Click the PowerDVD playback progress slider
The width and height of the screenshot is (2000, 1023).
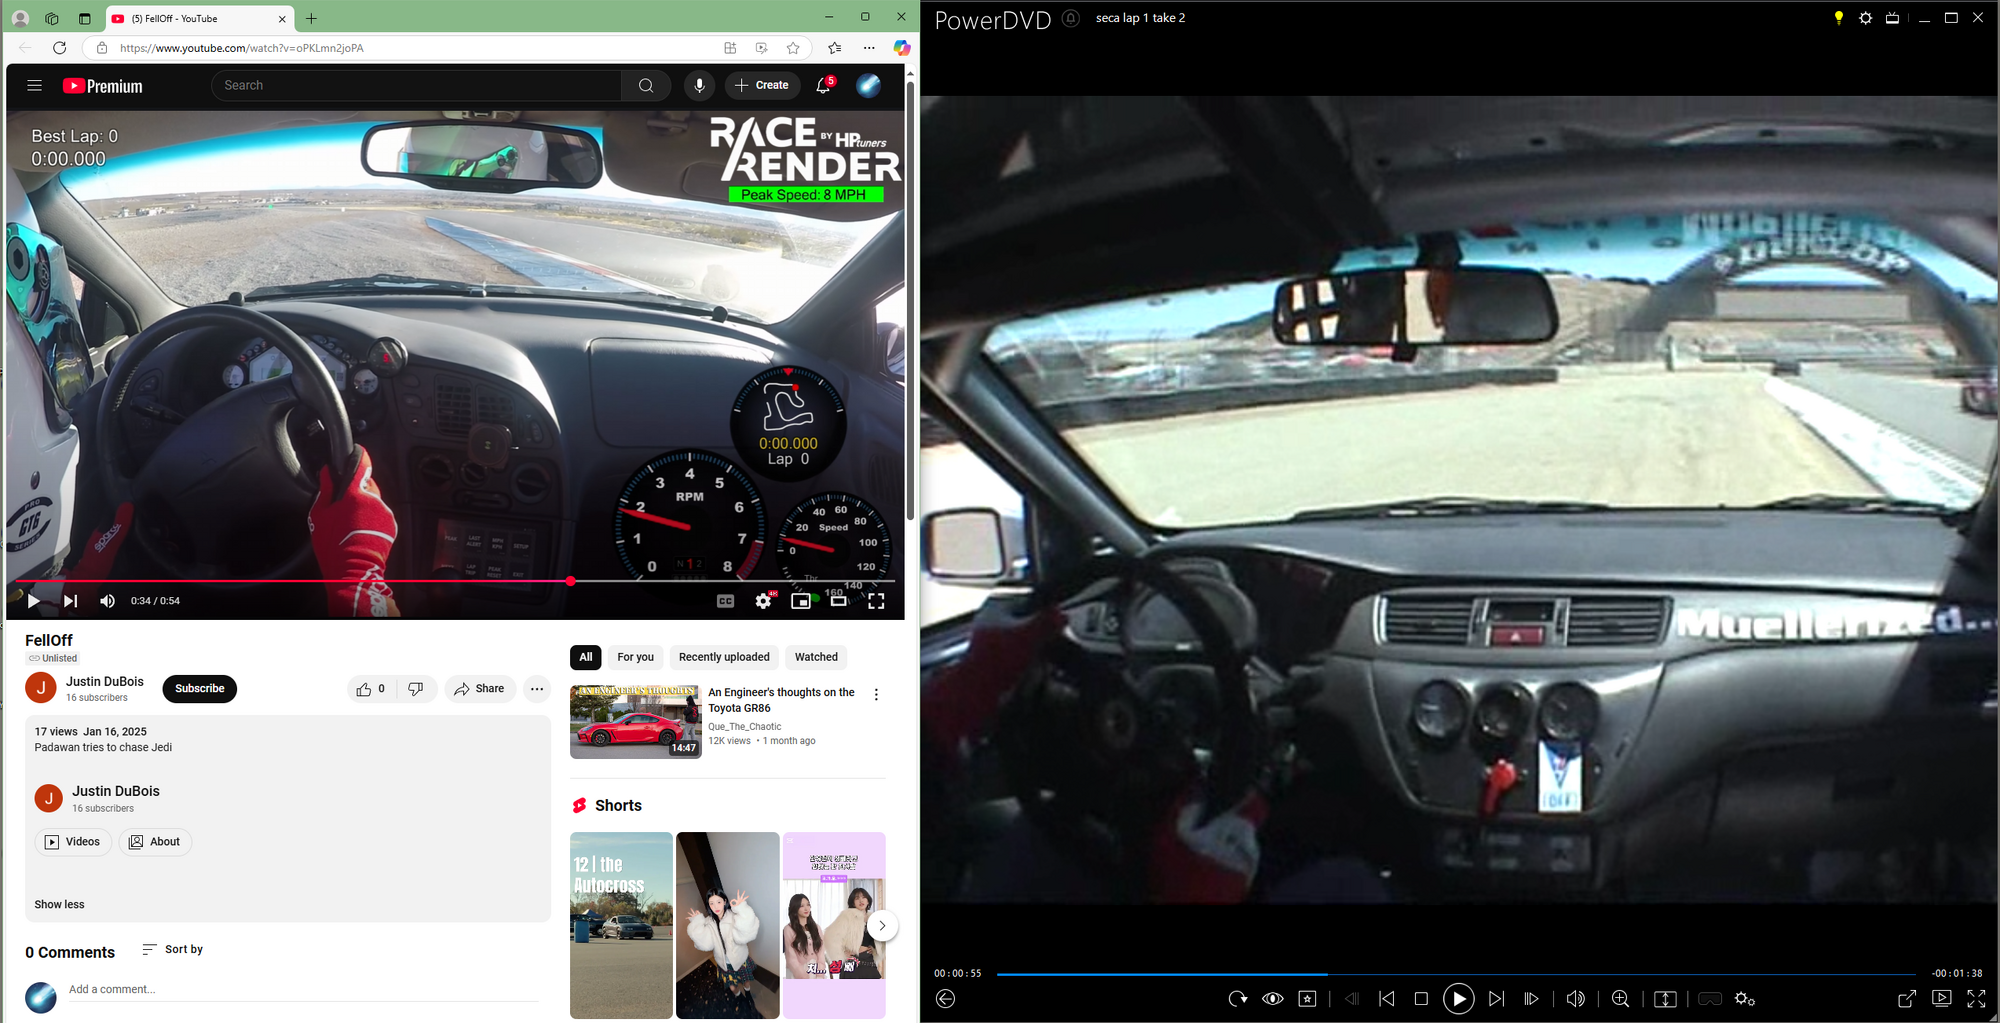(x=1456, y=973)
